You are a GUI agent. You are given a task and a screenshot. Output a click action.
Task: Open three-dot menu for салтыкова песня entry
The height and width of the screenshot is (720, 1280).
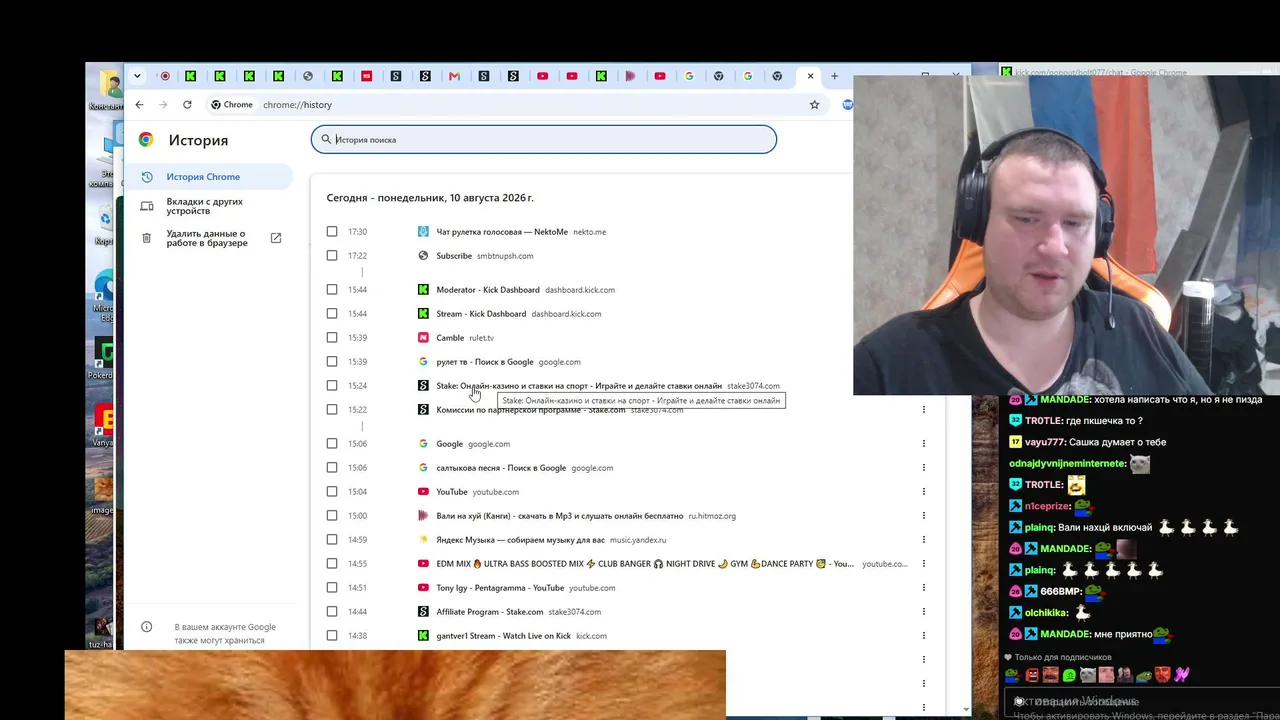point(923,468)
